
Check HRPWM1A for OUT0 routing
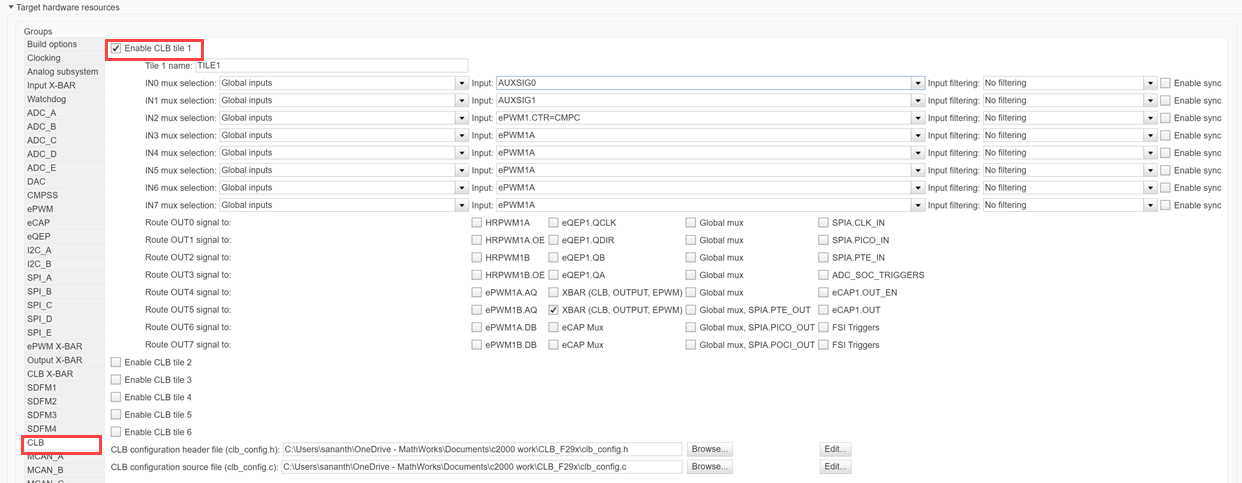pos(476,223)
